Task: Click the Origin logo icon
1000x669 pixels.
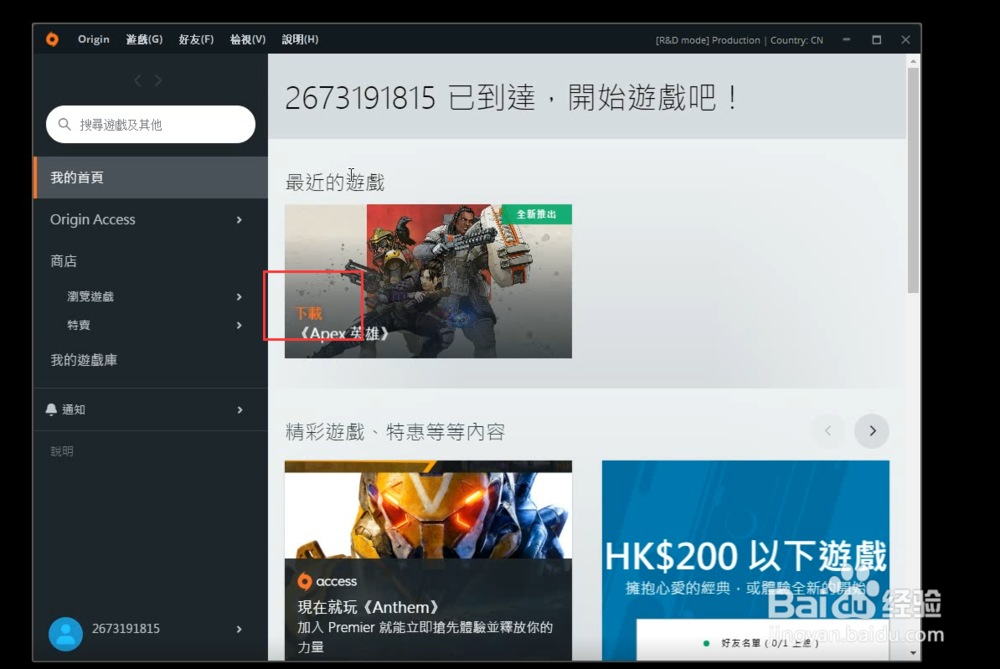Action: coord(52,40)
